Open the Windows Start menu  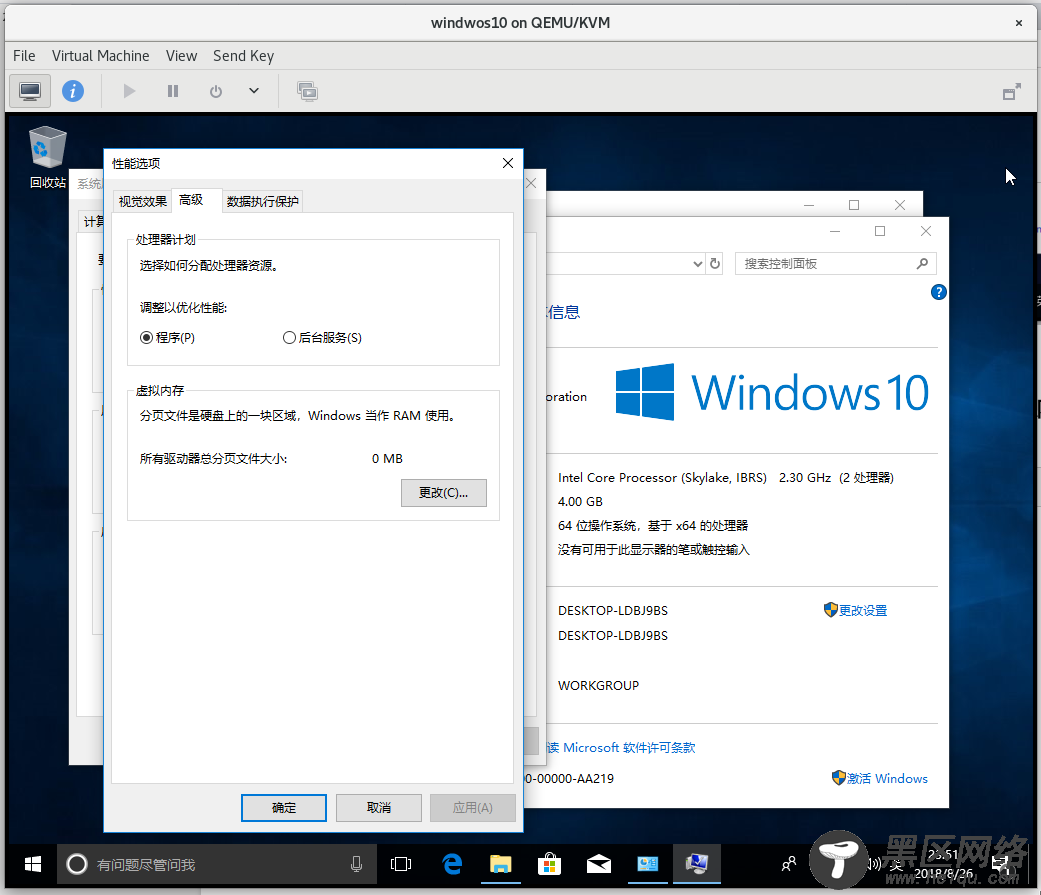[33, 864]
